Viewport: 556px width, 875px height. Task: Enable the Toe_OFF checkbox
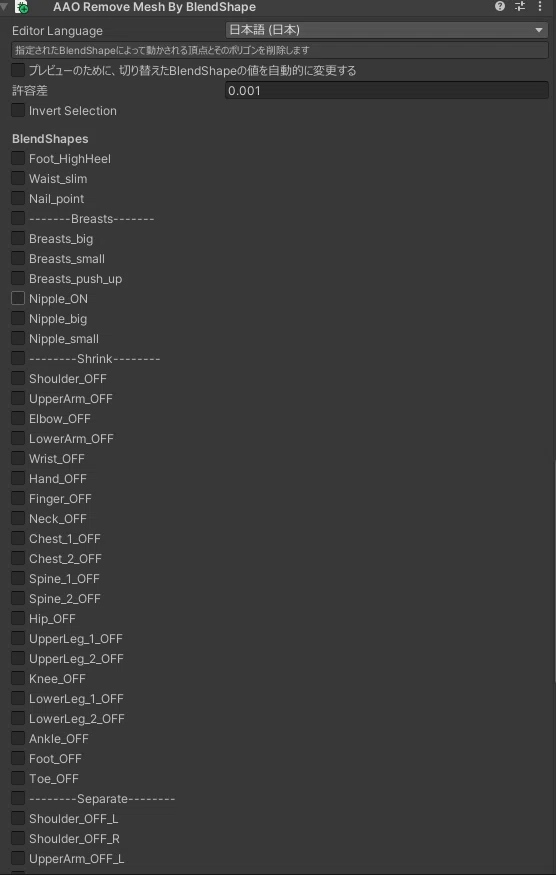[18, 778]
